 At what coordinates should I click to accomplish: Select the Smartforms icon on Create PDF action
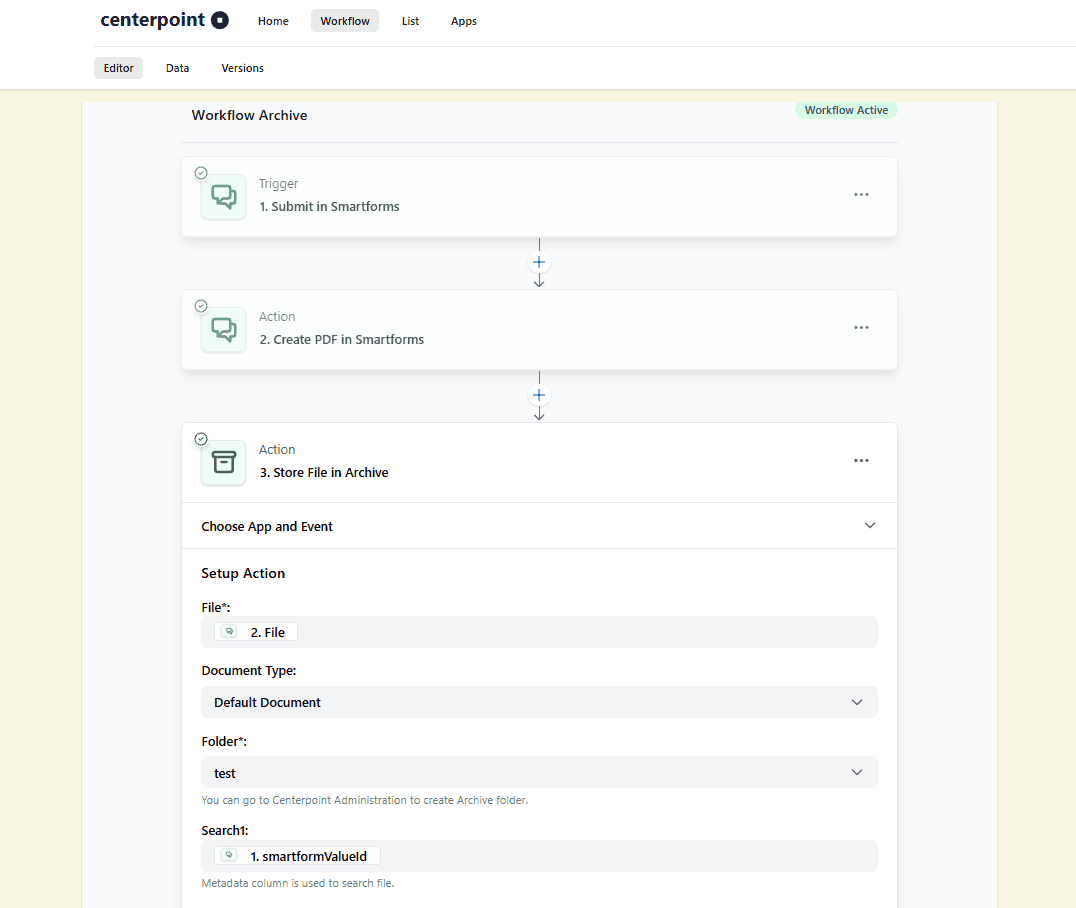[x=222, y=329]
